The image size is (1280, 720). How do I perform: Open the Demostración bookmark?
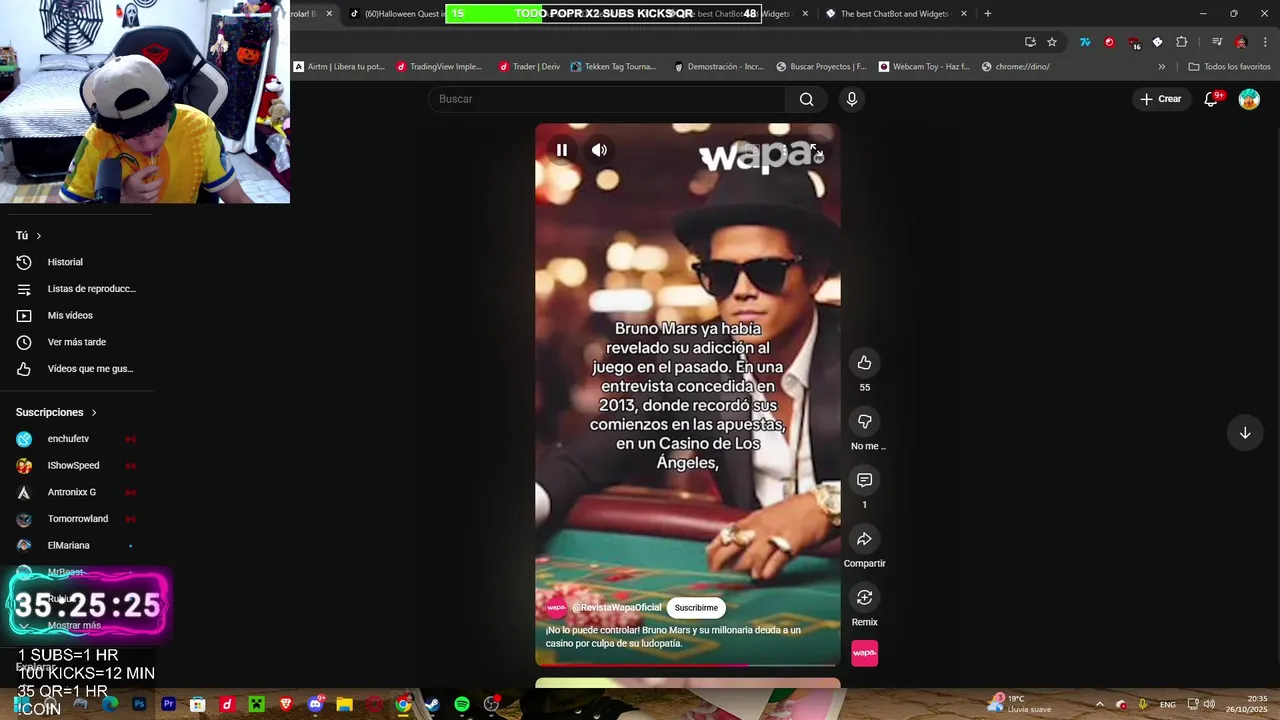(x=718, y=67)
